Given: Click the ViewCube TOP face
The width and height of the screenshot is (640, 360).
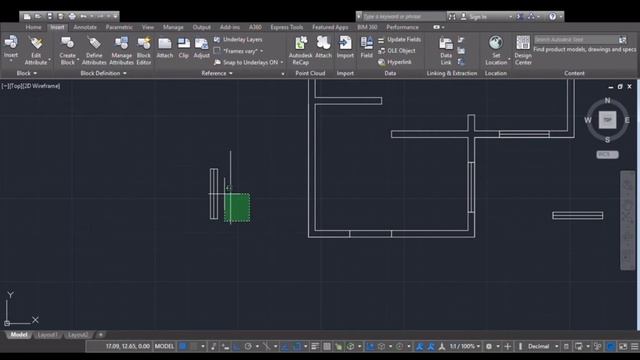Looking at the screenshot, I should pyautogui.click(x=607, y=120).
